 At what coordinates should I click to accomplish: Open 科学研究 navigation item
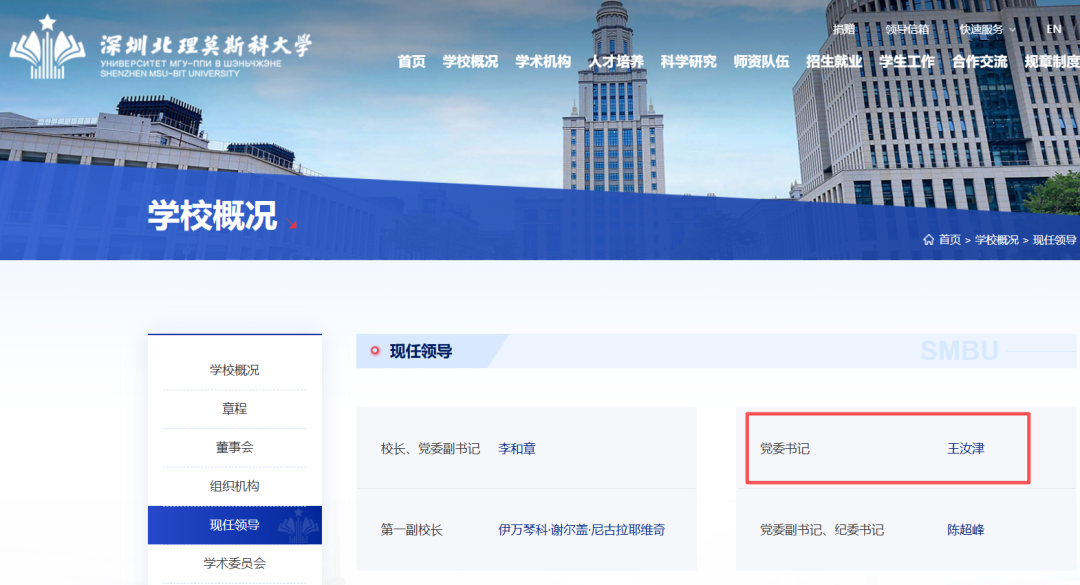(x=689, y=61)
